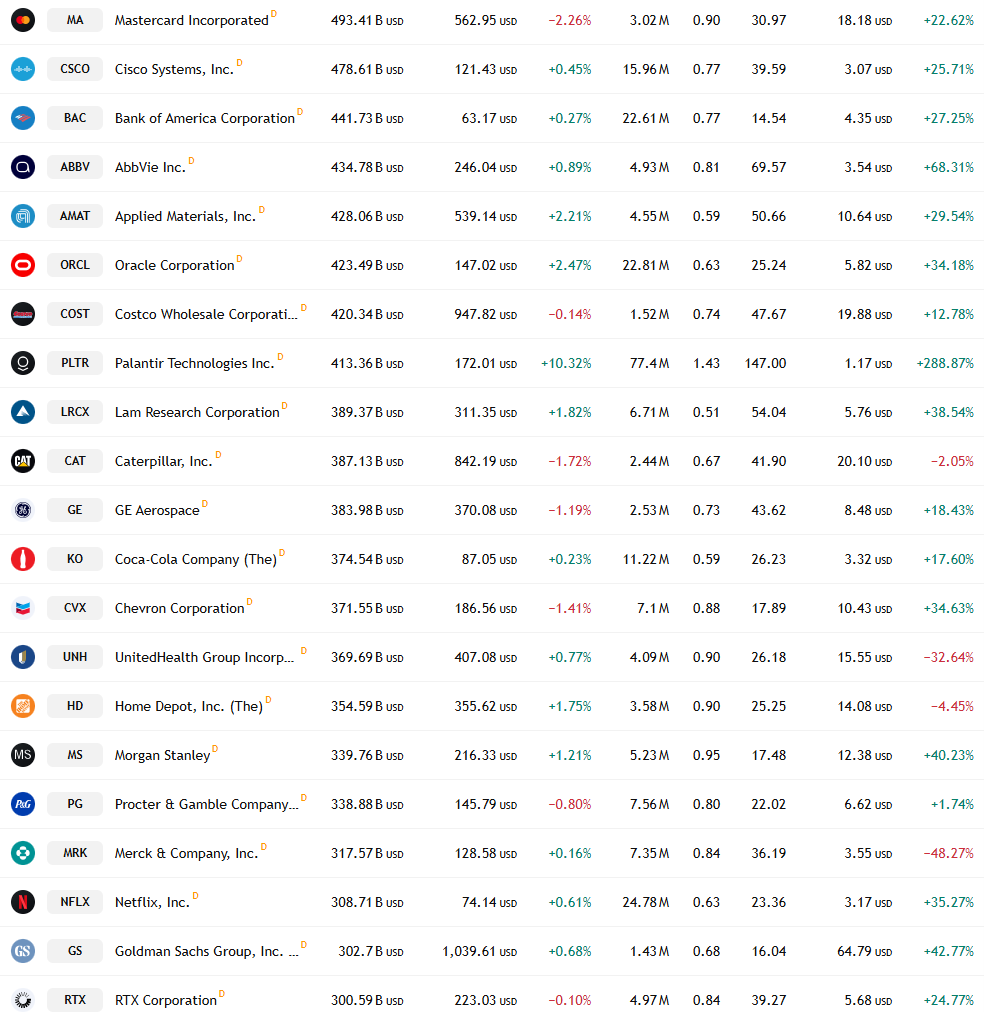Click the Netflix N logo icon

[x=23, y=902]
